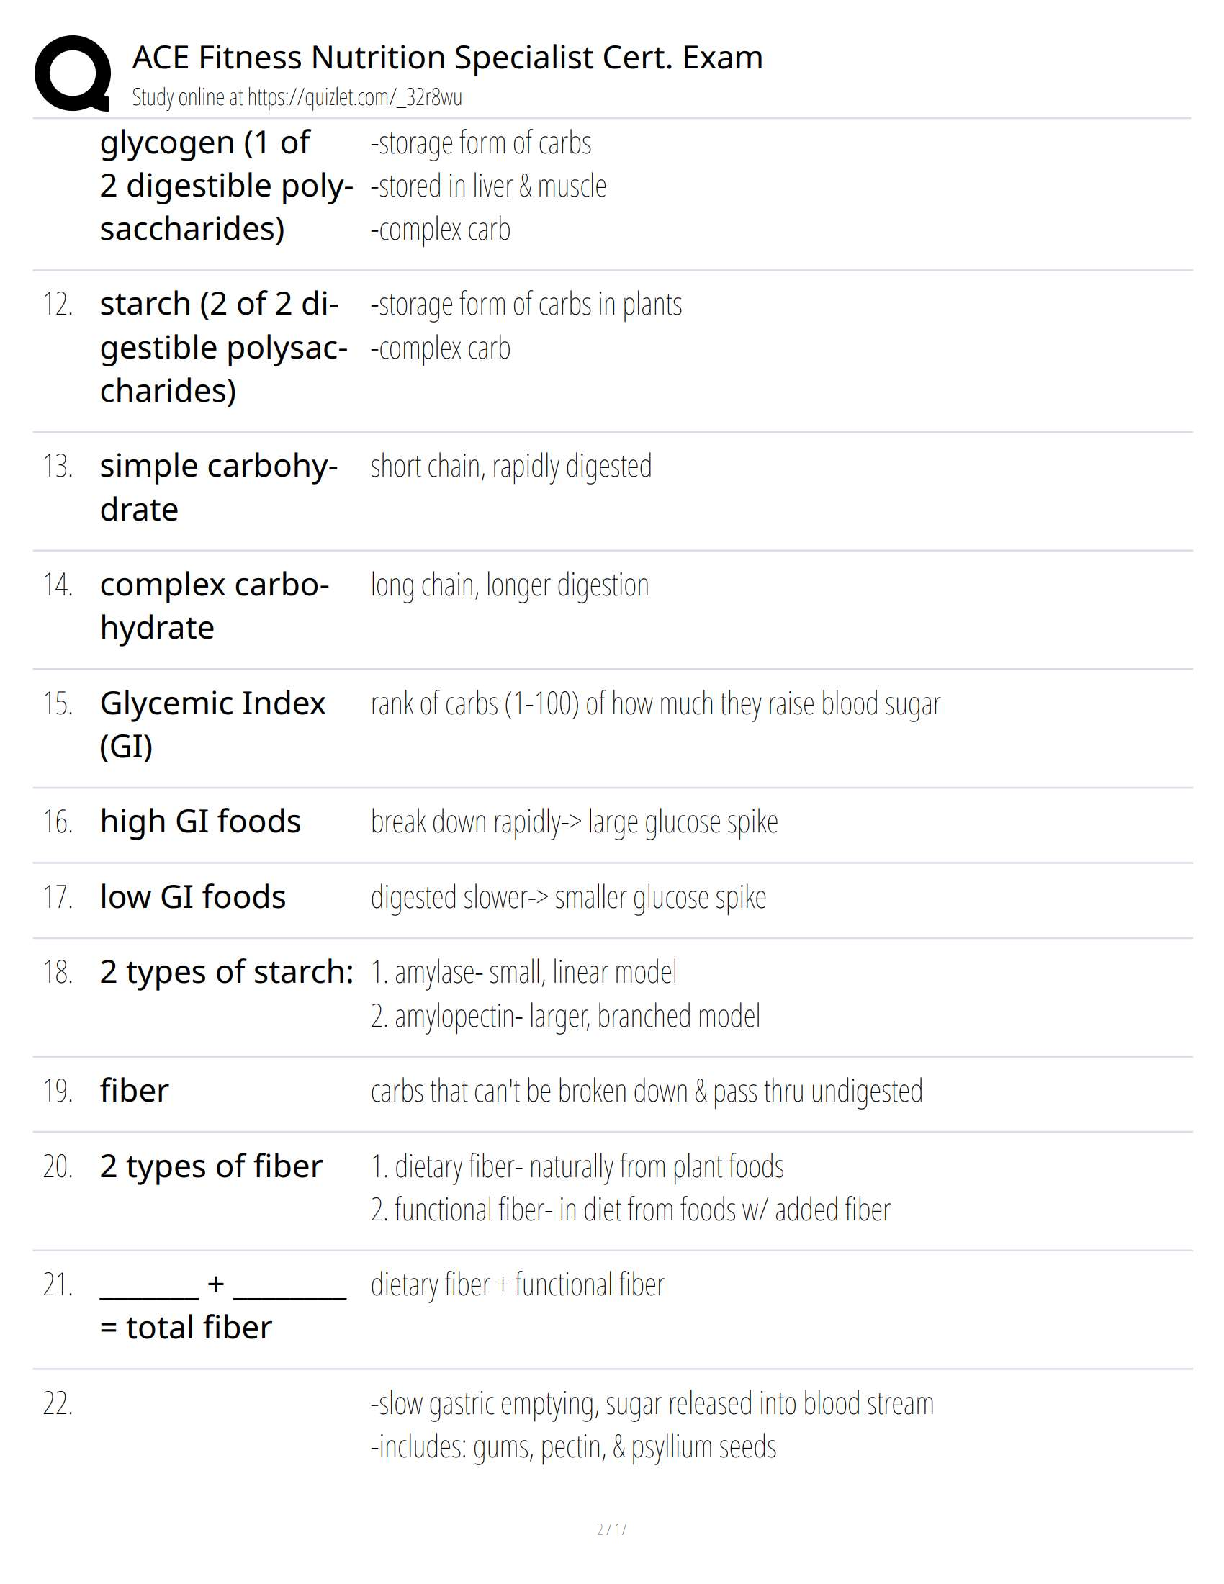1224x1584 pixels.
Task: Click the ACE Fitness Nutrition Specialist title
Action: [447, 57]
